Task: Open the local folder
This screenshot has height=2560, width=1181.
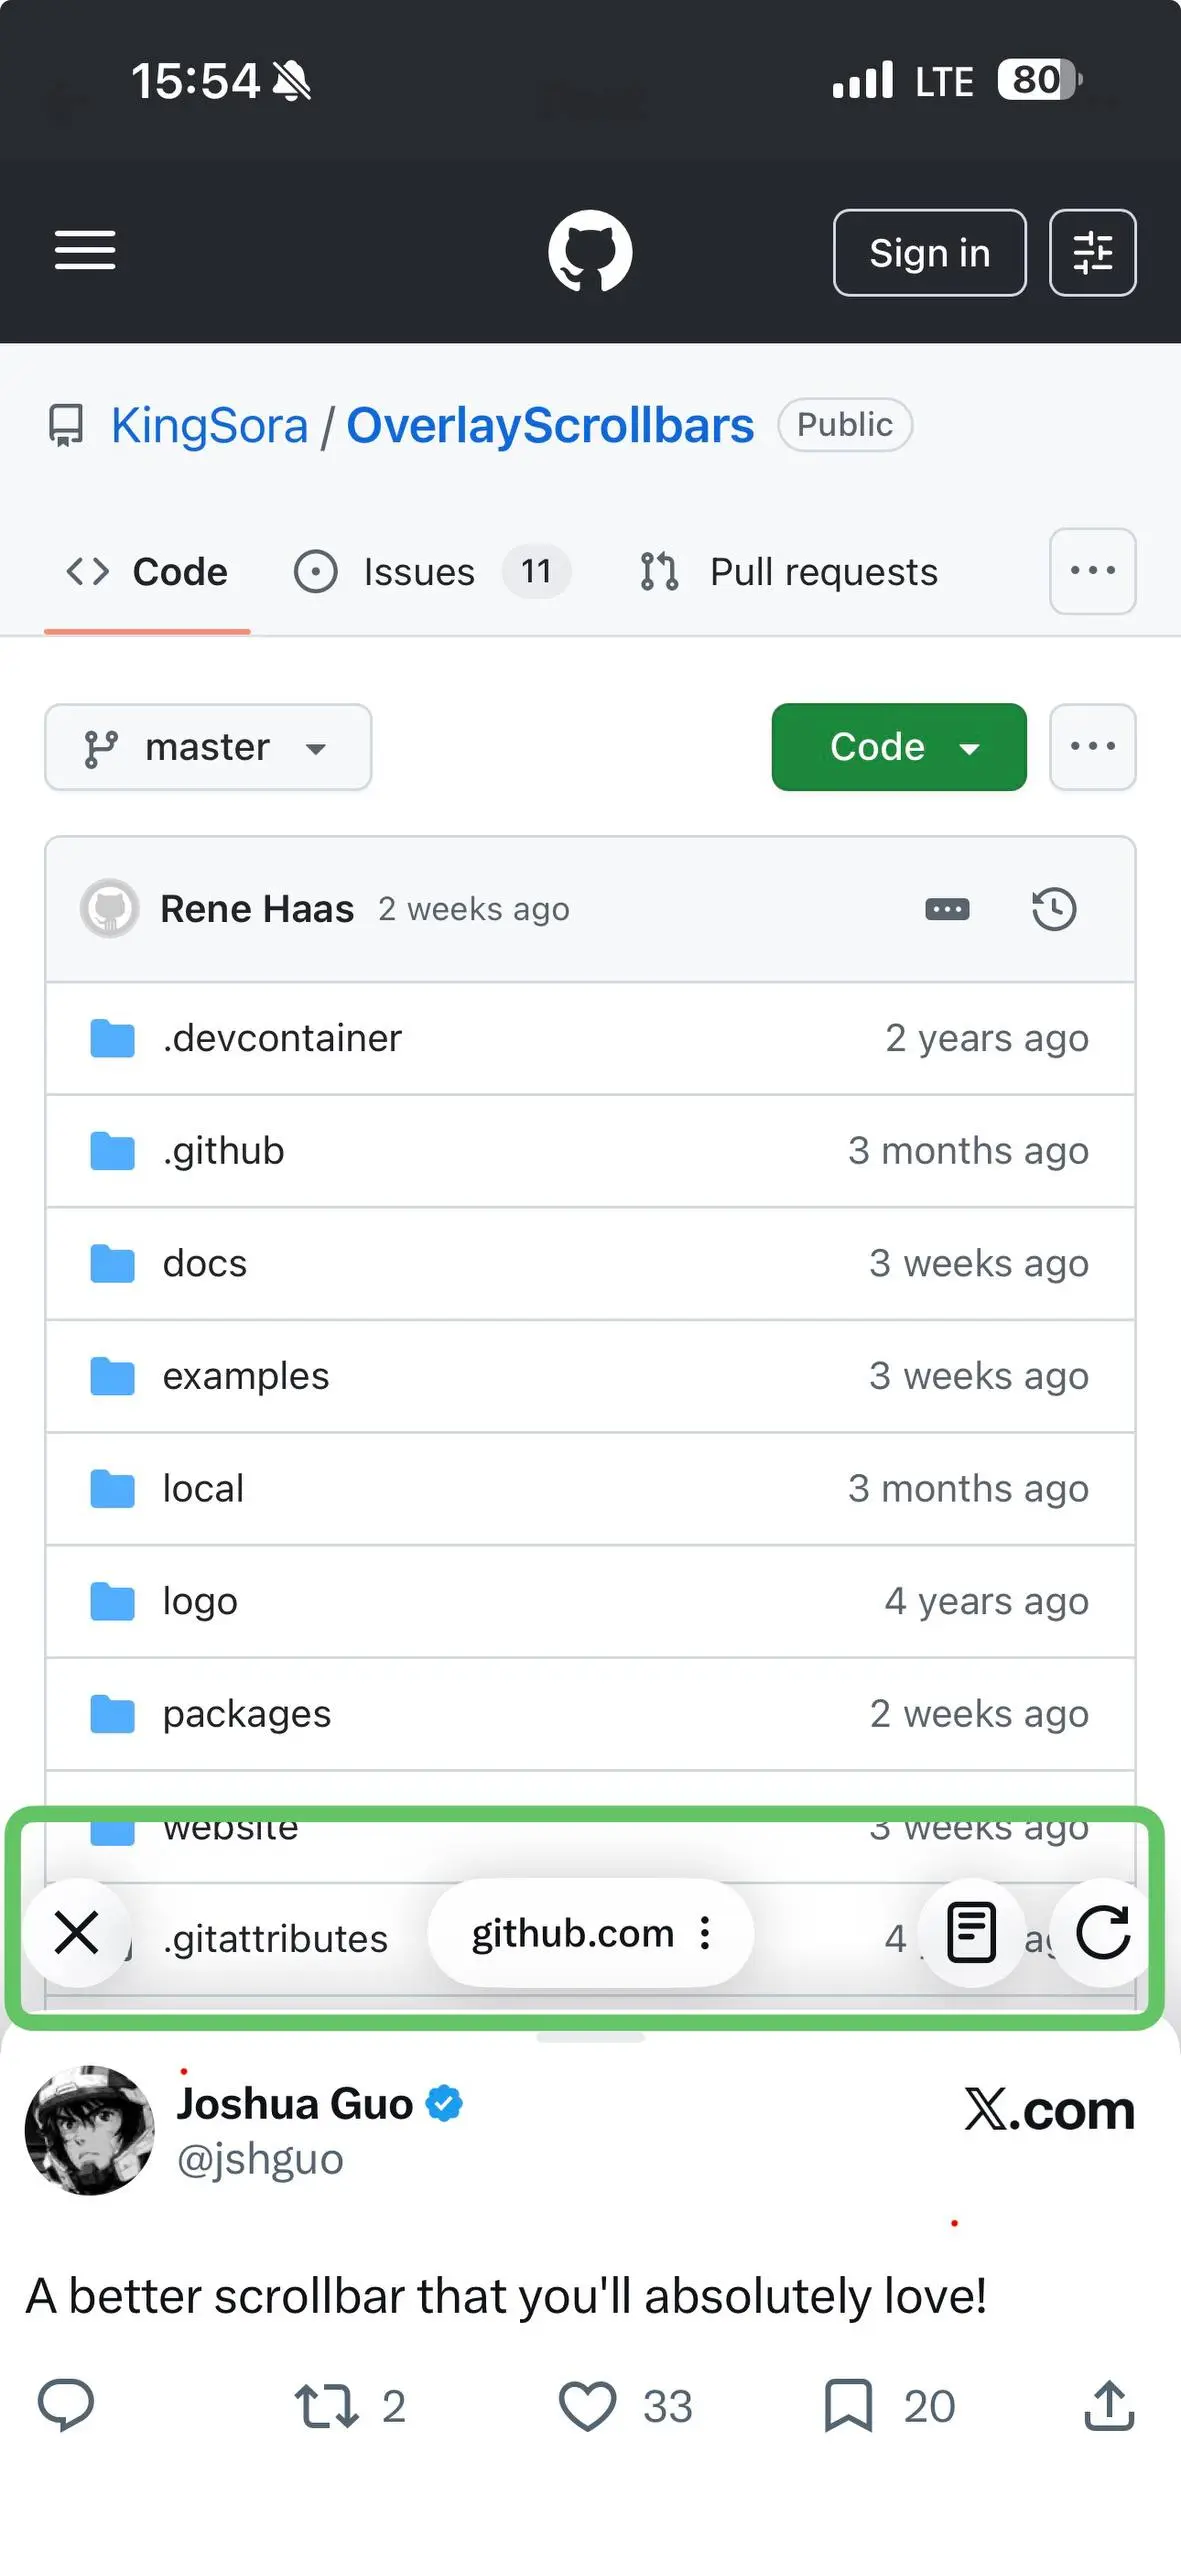Action: [x=203, y=1488]
